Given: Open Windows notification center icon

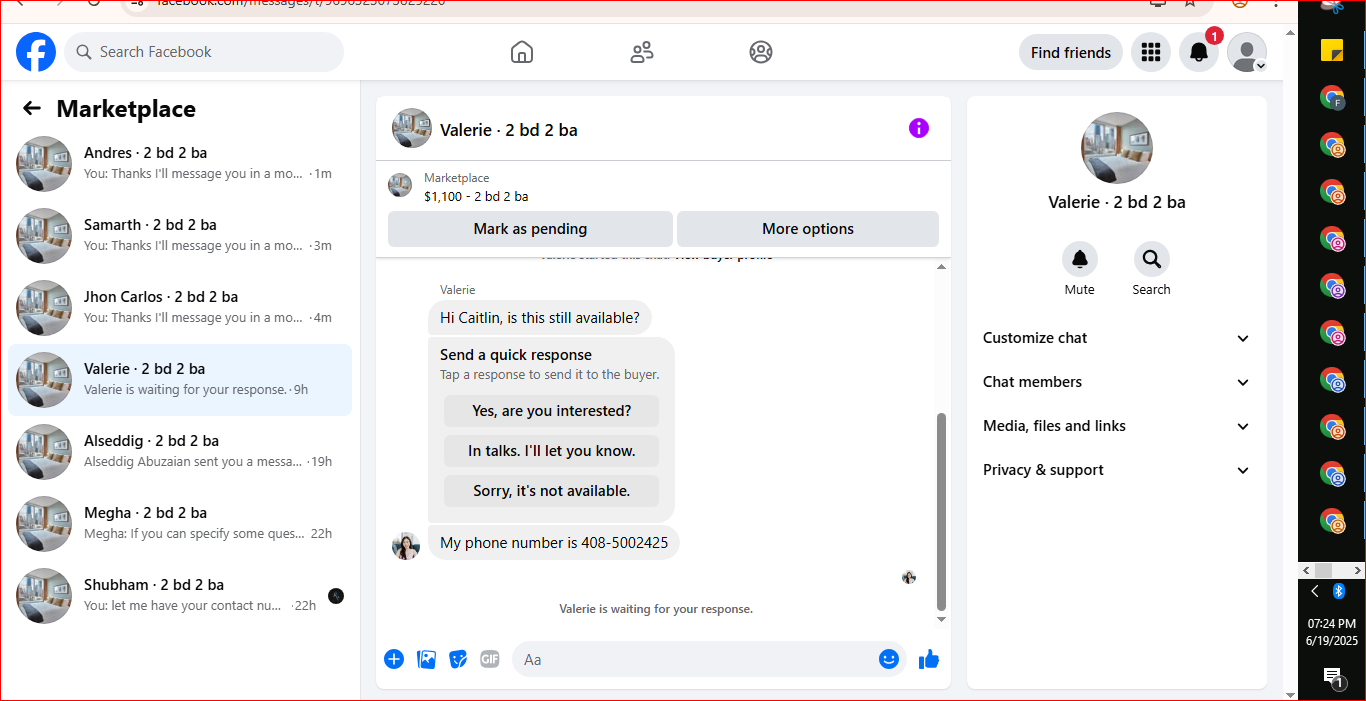Looking at the screenshot, I should (1332, 677).
